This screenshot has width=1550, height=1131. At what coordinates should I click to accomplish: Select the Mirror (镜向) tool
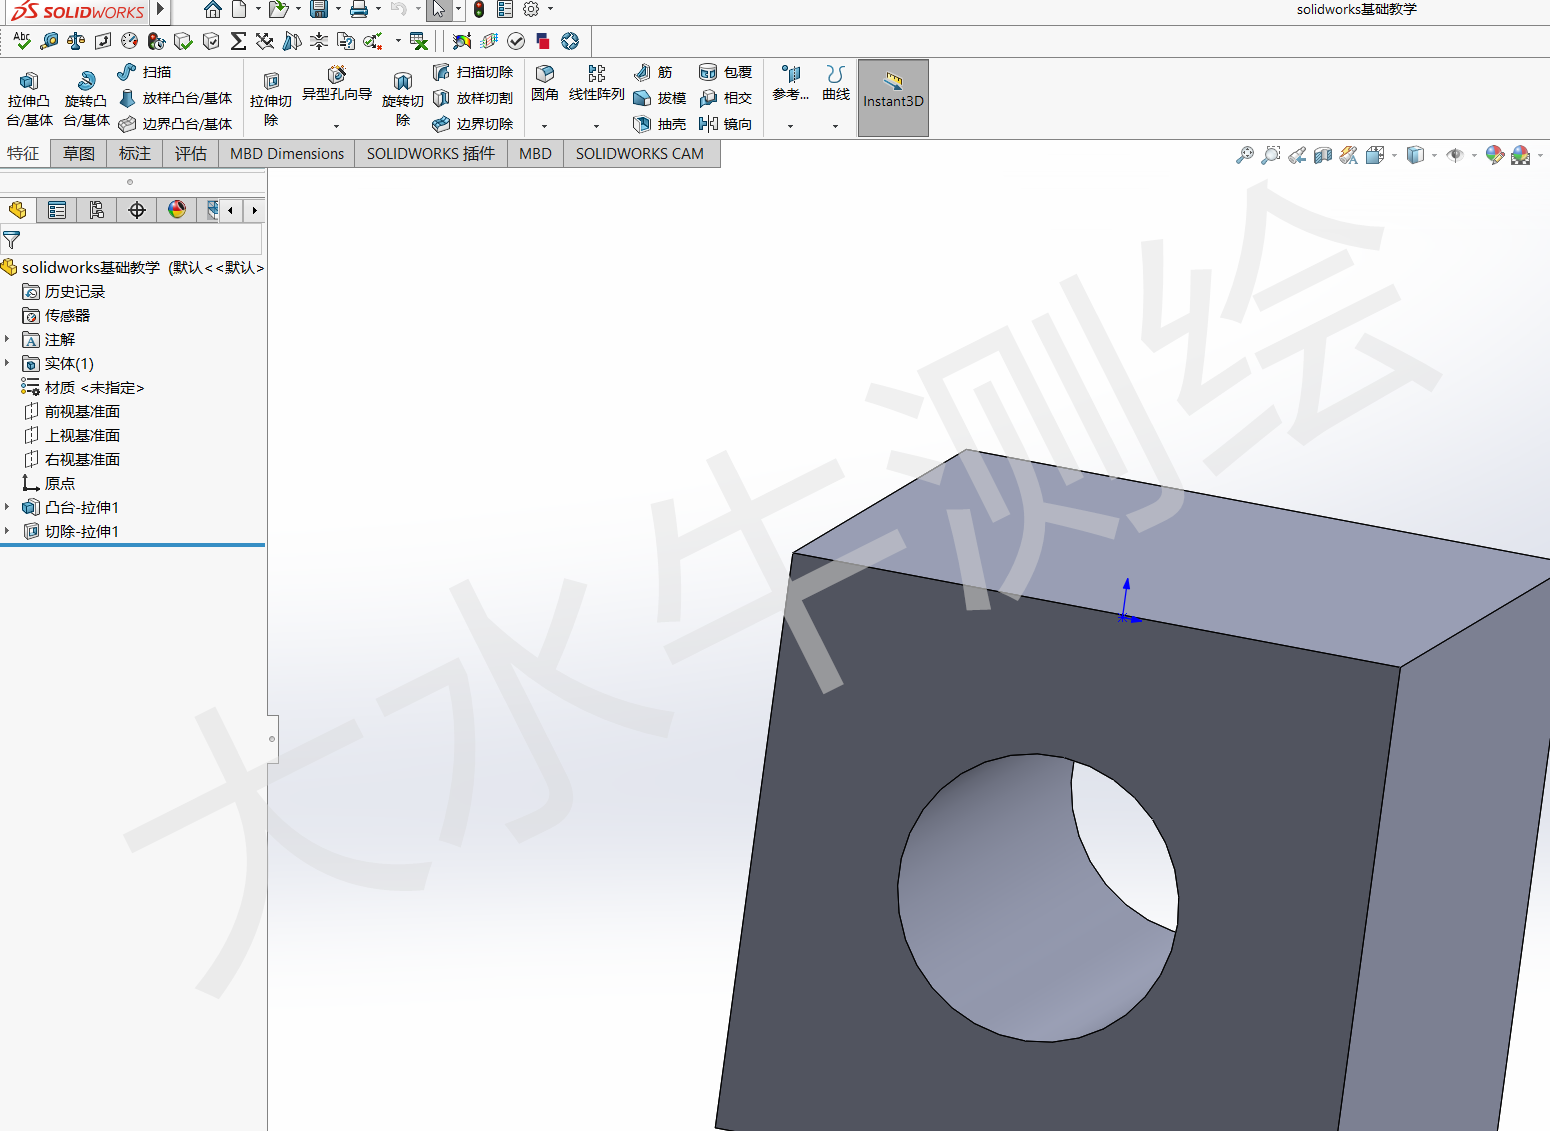point(727,123)
